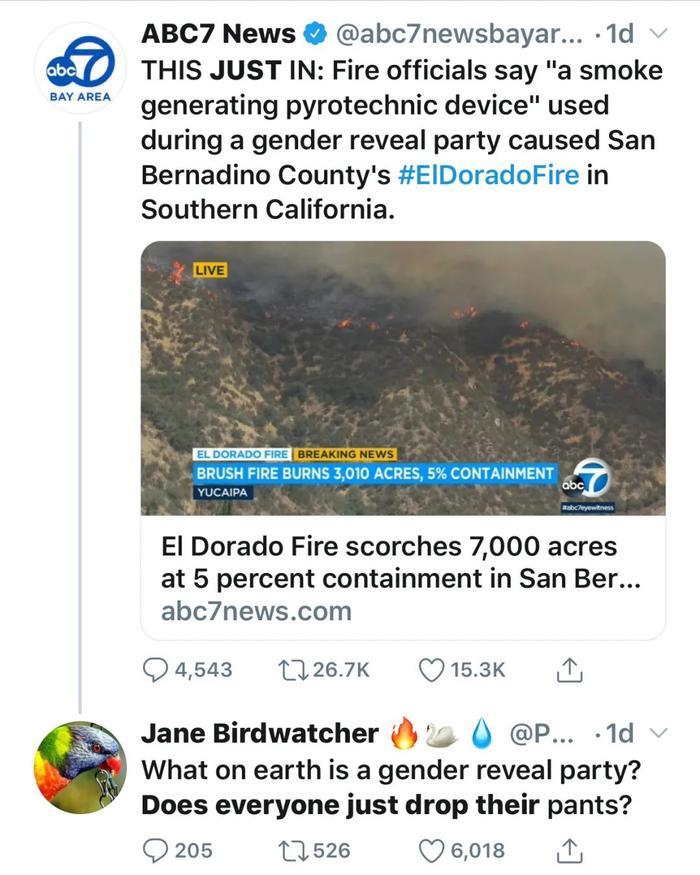Click ABC7's blue verified badge

click(x=315, y=35)
